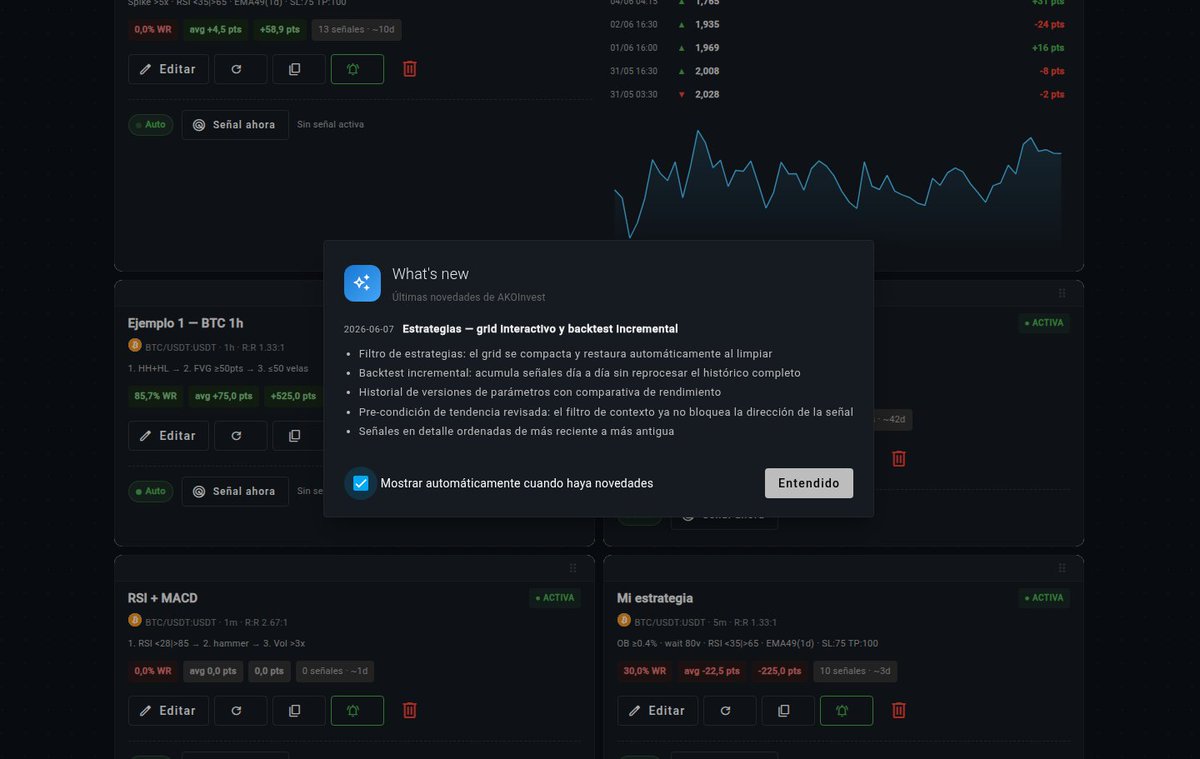
Task: Select the signal row 31/05 16:30
Action: 837,71
